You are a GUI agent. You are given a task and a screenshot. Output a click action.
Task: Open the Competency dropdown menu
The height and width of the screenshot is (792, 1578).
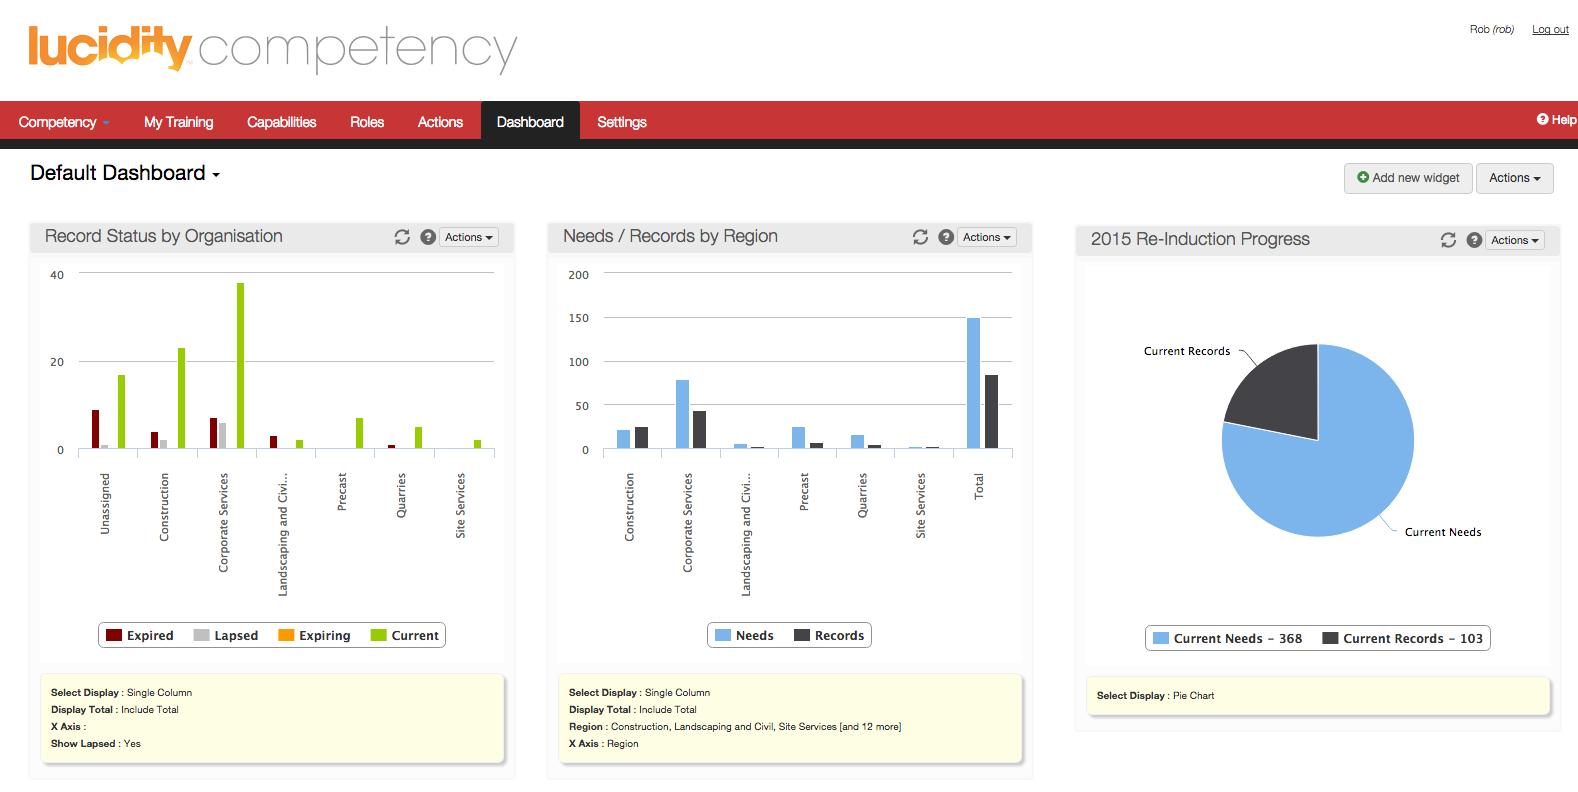(64, 122)
